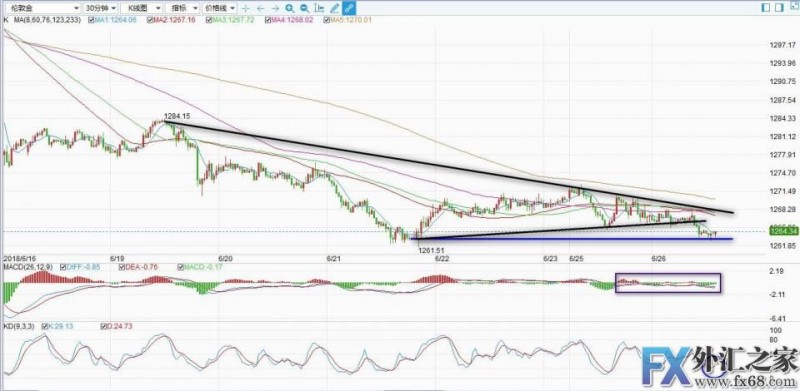Uncheck the MA2 moving average checkbox
Viewport: 800px width, 391px height.
150,20
